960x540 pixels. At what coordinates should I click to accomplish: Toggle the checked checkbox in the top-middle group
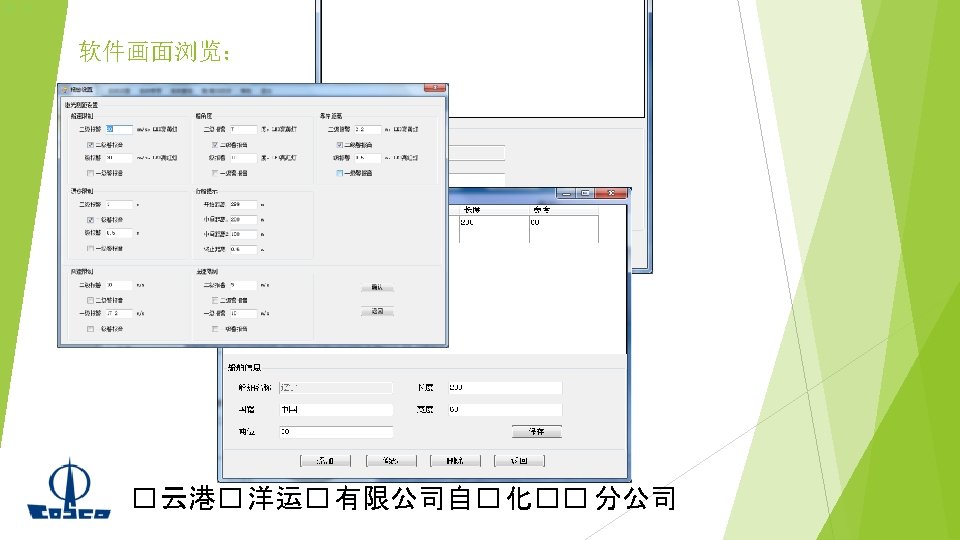tap(215, 145)
